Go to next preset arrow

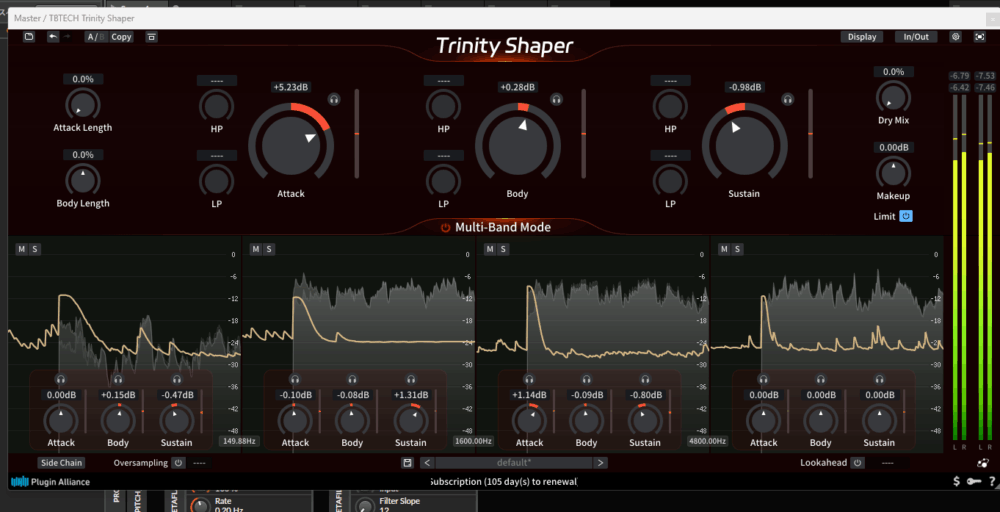point(600,463)
